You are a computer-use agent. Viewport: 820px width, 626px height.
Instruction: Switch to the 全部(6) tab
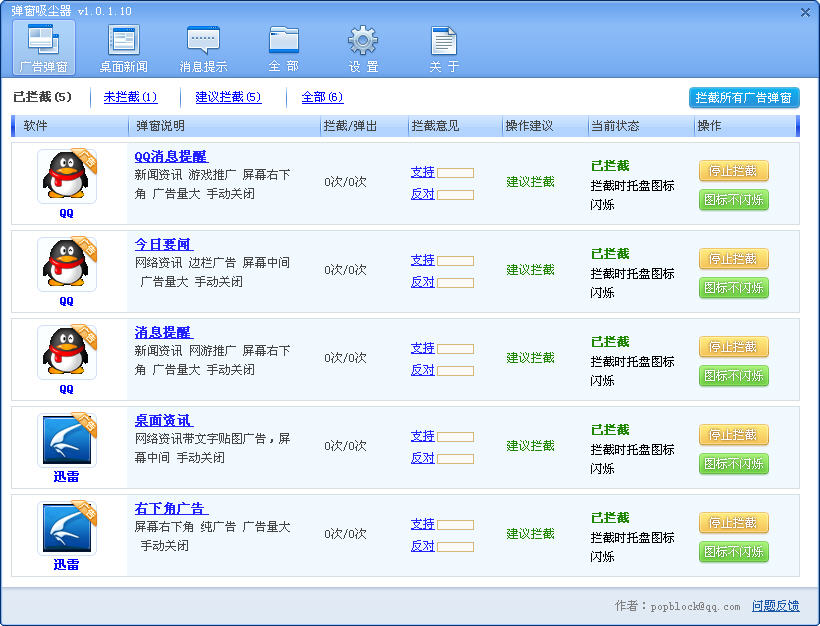point(322,97)
